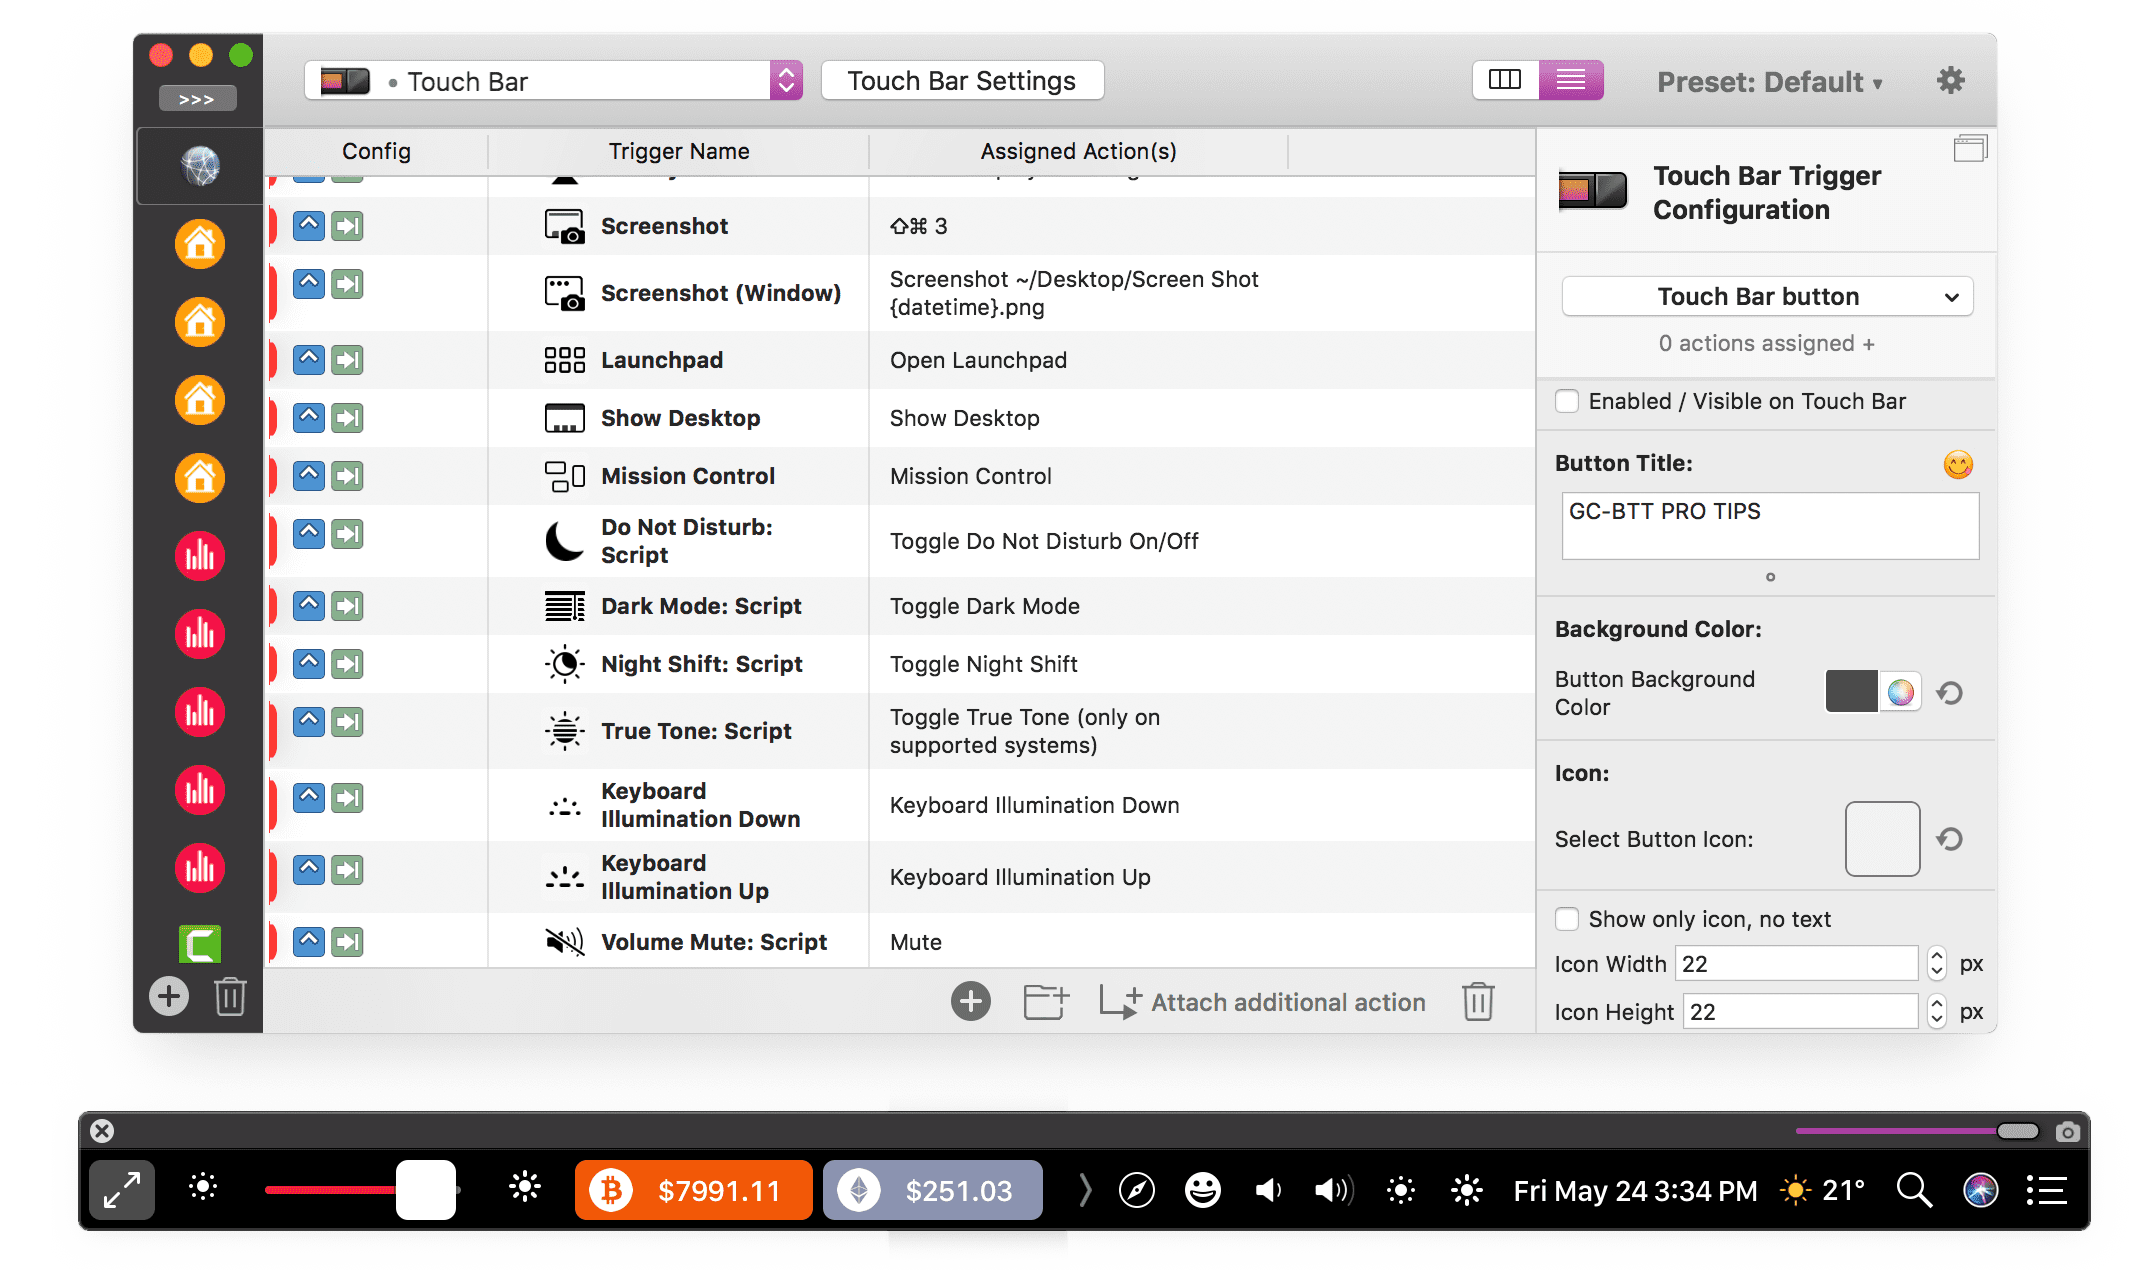Switch to the column view layout
The image size is (2133, 1270).
(x=1505, y=80)
